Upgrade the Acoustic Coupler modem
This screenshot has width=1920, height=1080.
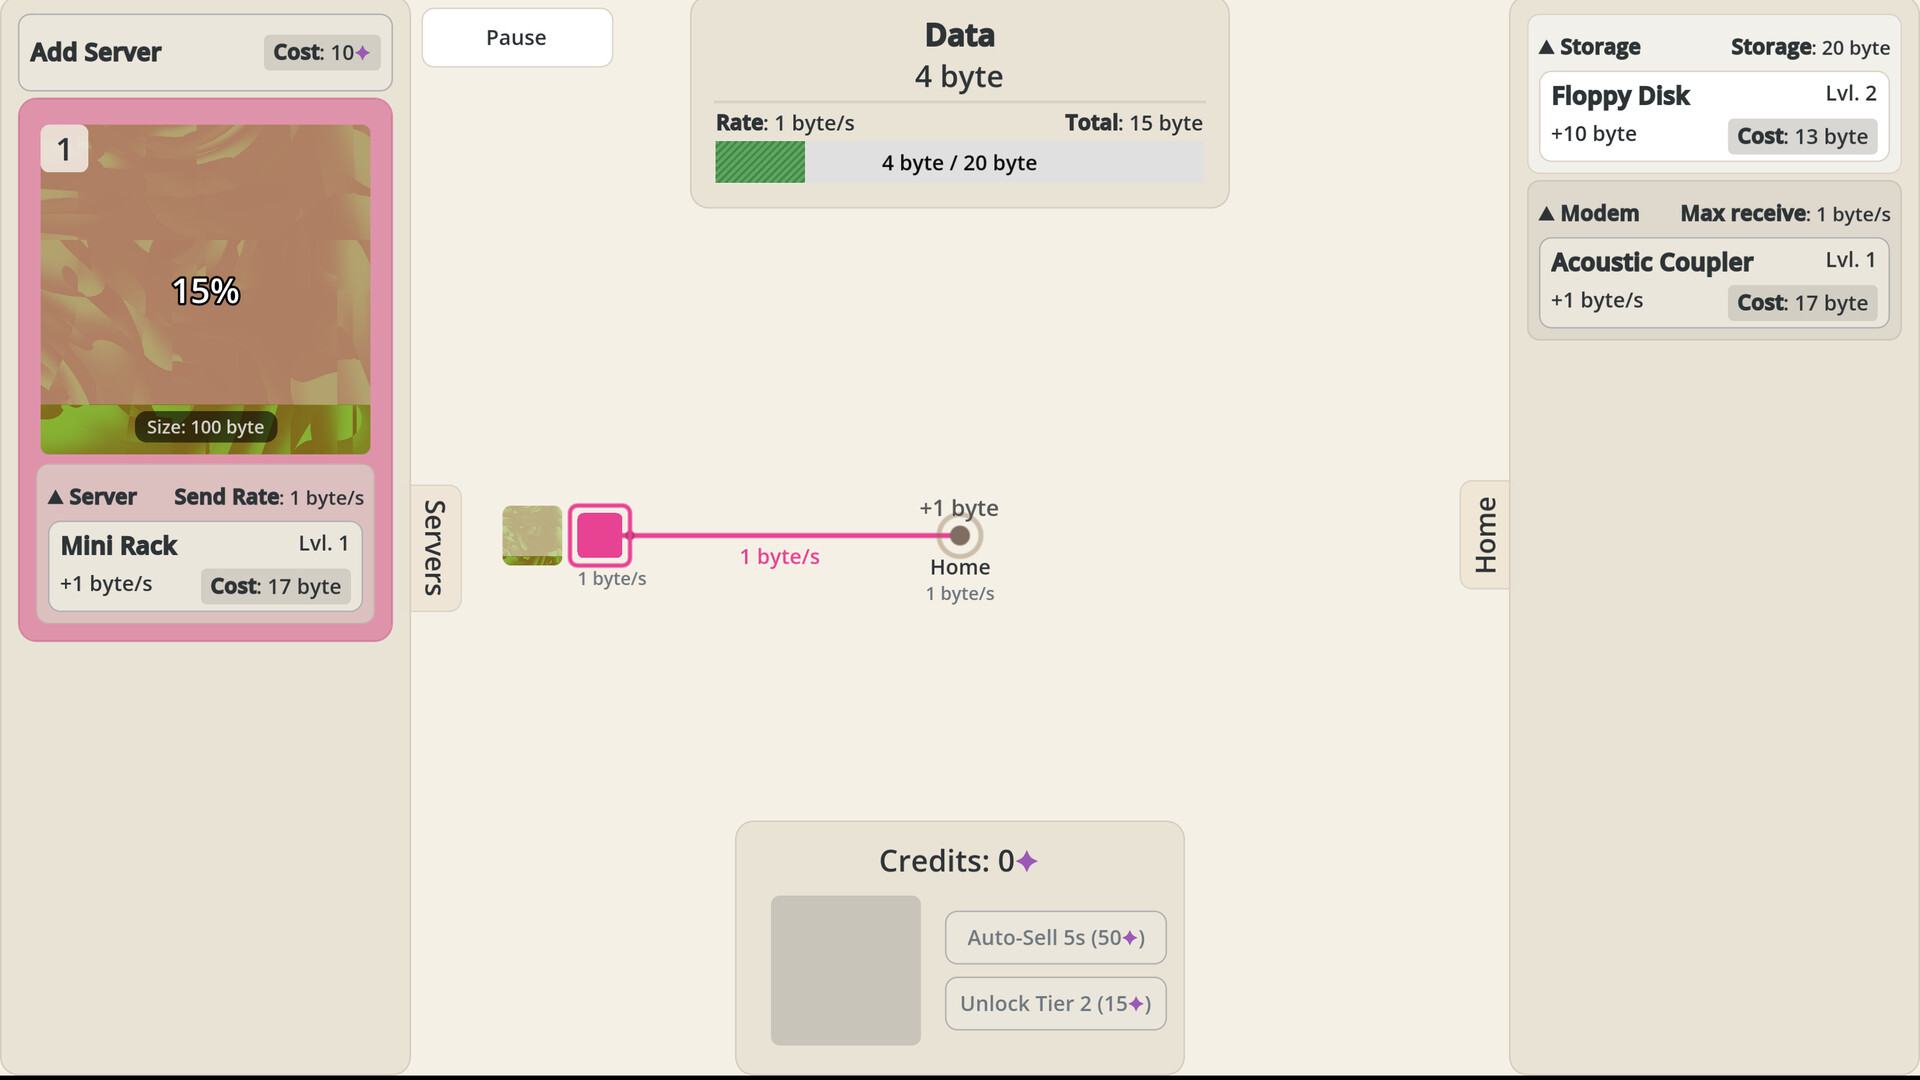pos(1714,283)
